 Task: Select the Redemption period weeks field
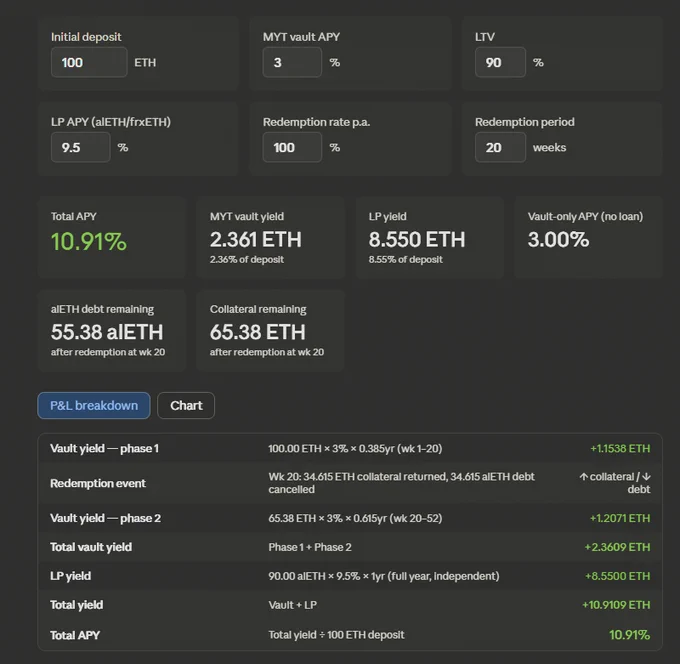500,147
